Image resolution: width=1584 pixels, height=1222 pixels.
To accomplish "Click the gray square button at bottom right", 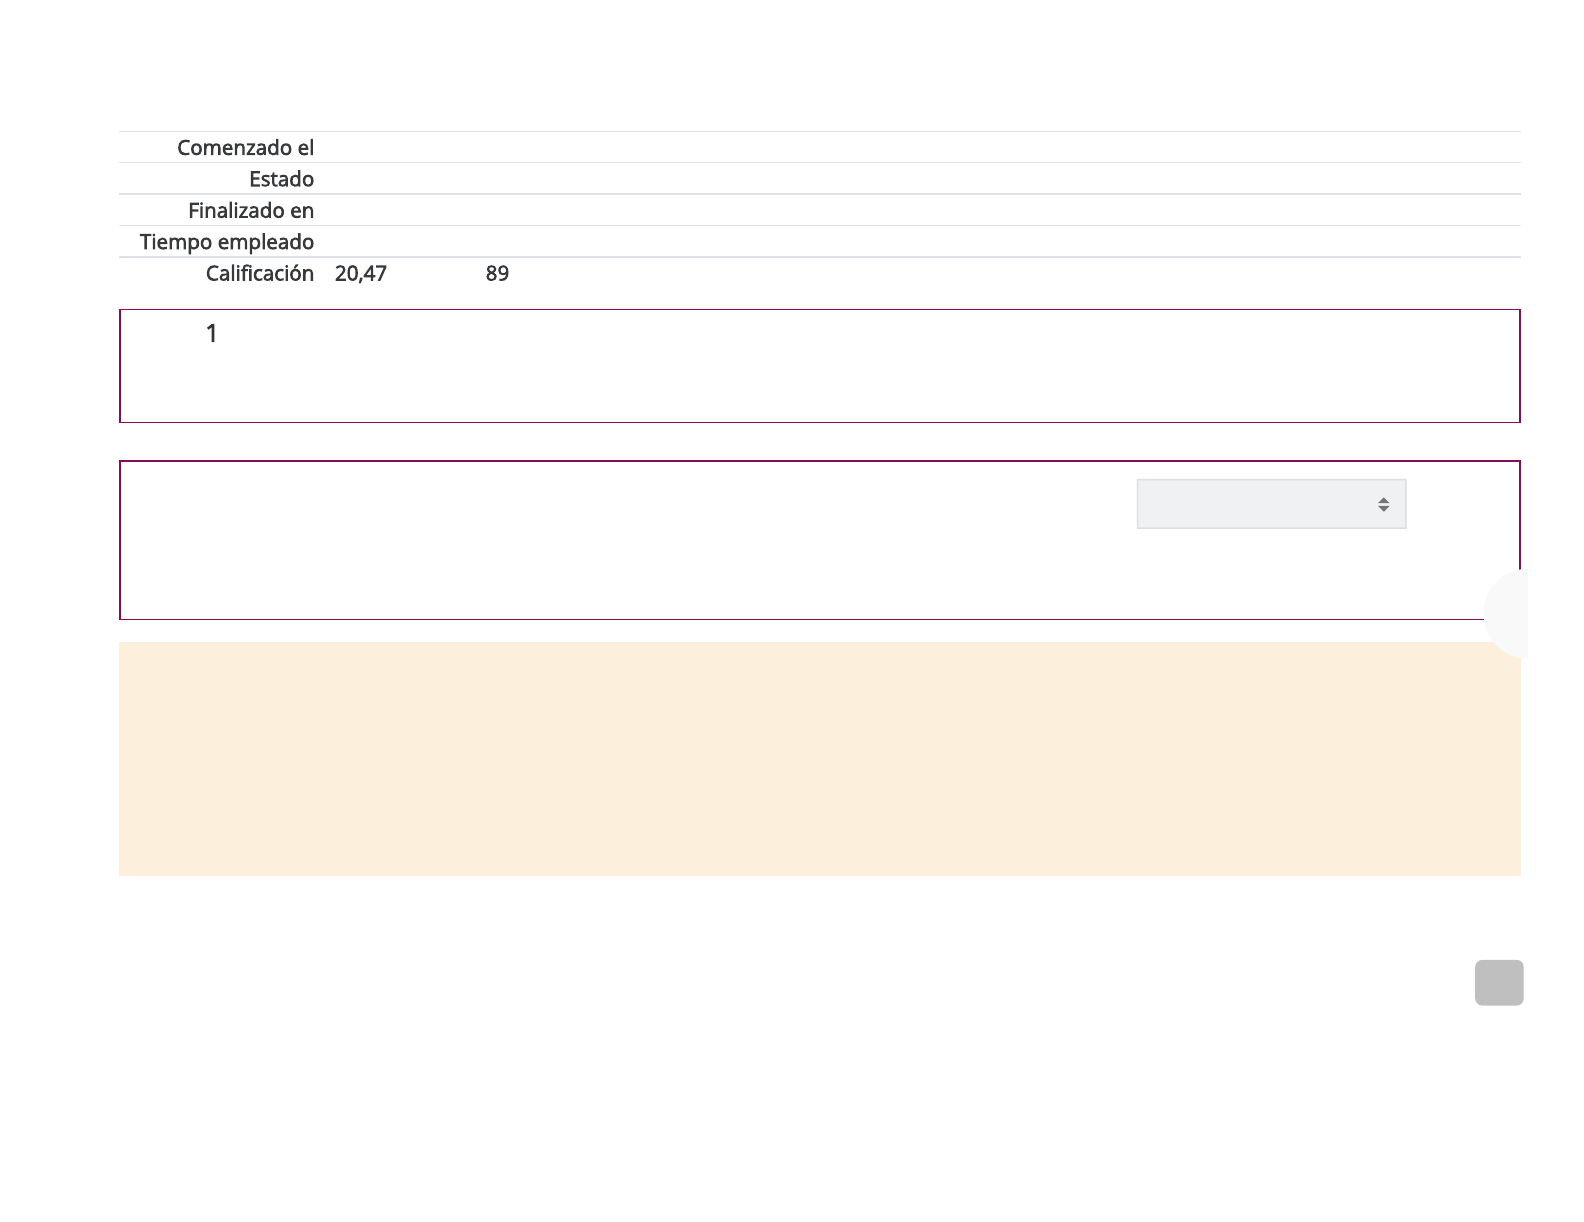I will pyautogui.click(x=1498, y=982).
